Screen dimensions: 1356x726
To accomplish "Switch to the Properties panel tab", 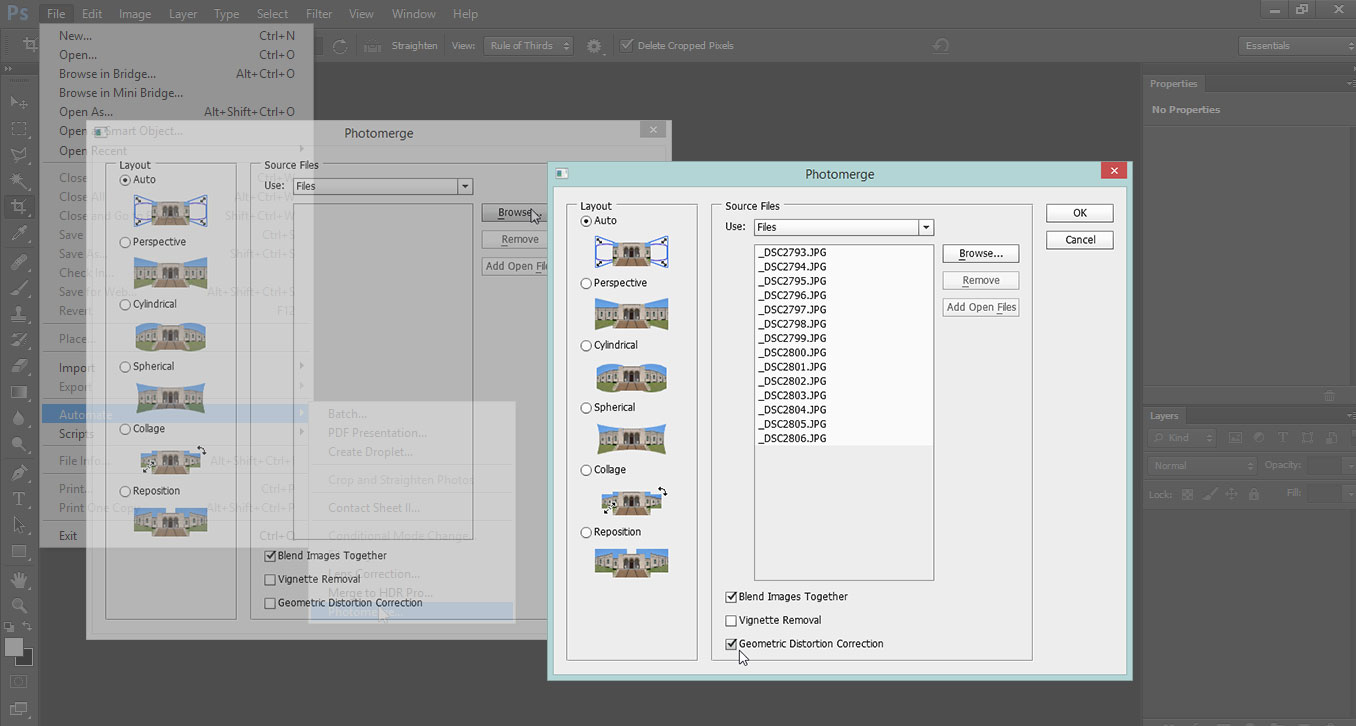I will point(1174,84).
